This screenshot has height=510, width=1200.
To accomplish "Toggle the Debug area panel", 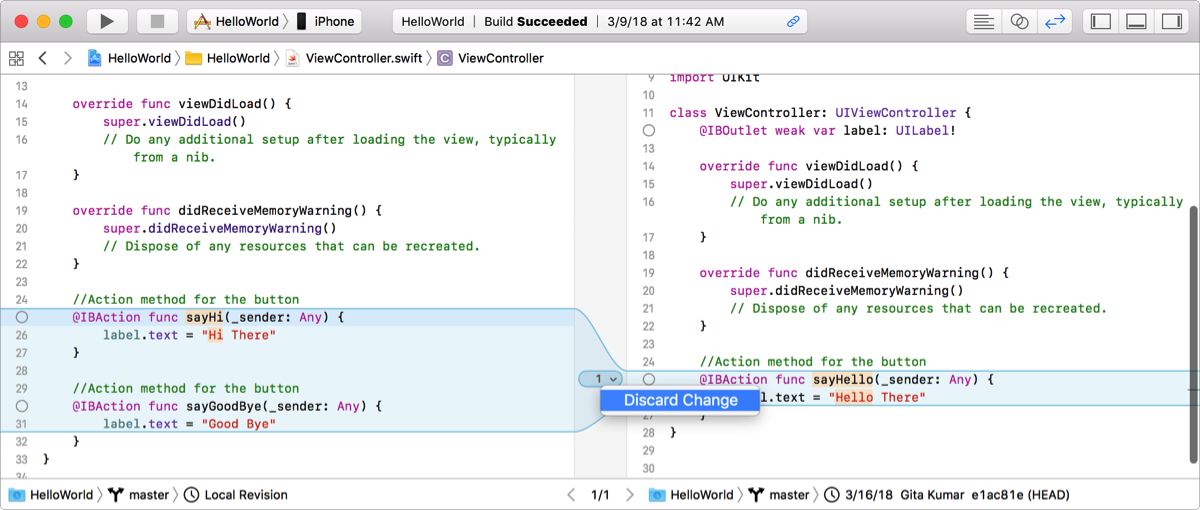I will coord(1136,21).
